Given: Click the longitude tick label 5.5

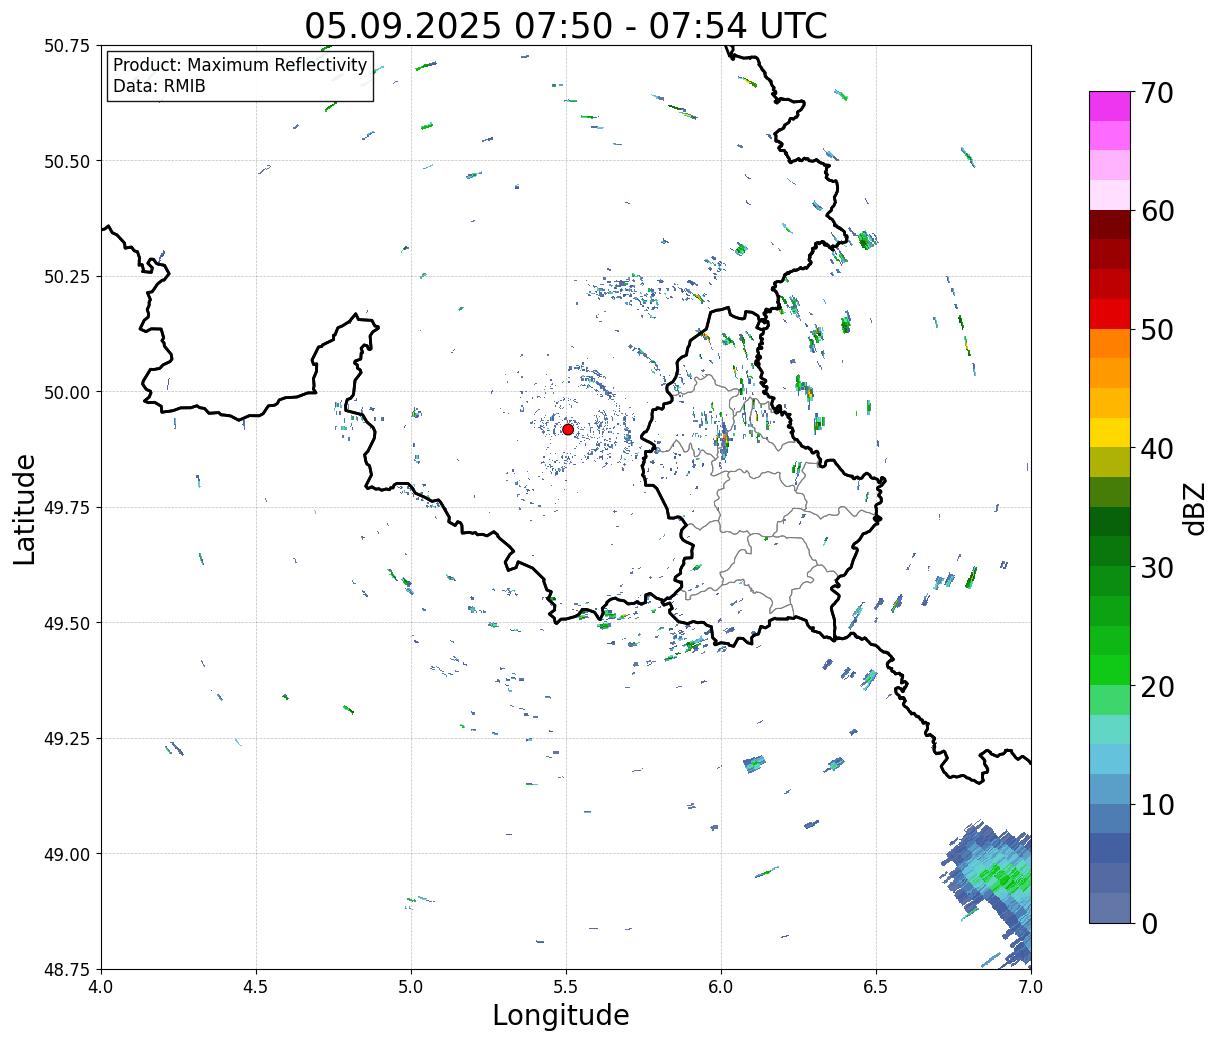Looking at the screenshot, I should click(x=566, y=987).
